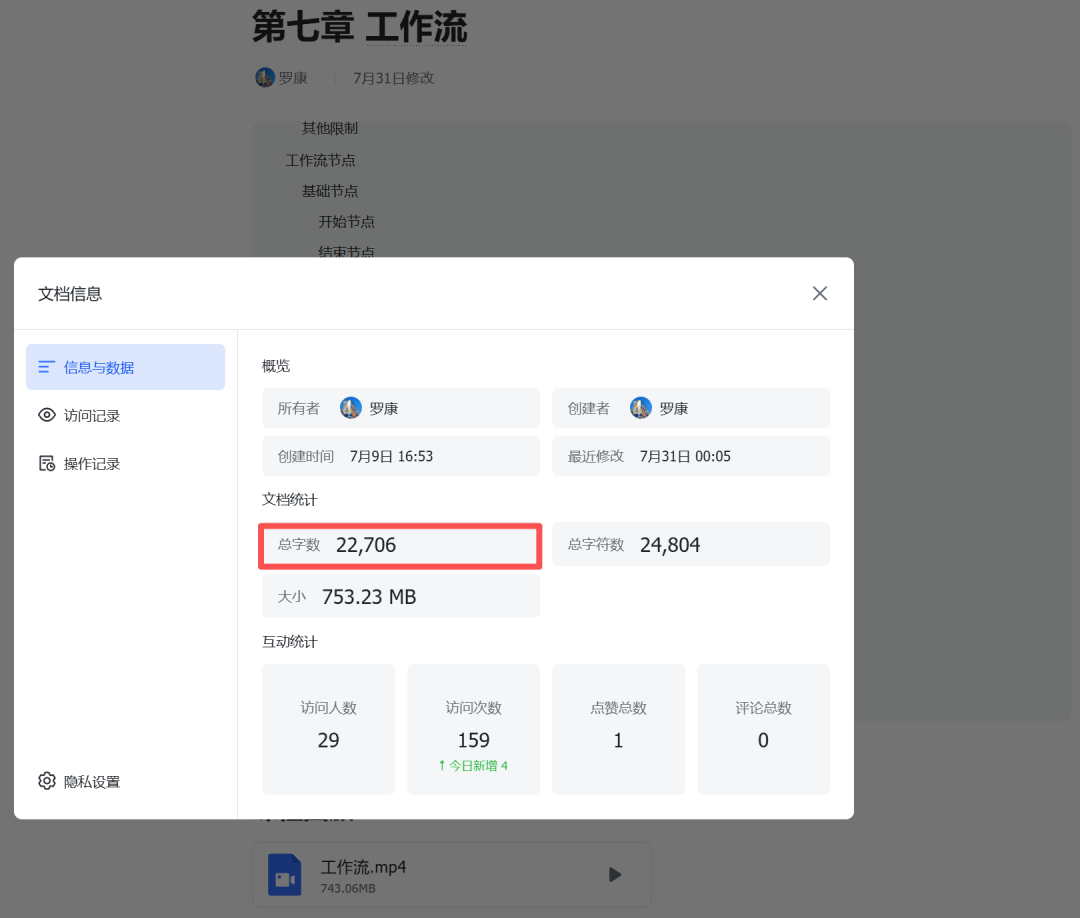Click the 文档统计 section heading
Viewport: 1080px width, 918px height.
point(289,499)
